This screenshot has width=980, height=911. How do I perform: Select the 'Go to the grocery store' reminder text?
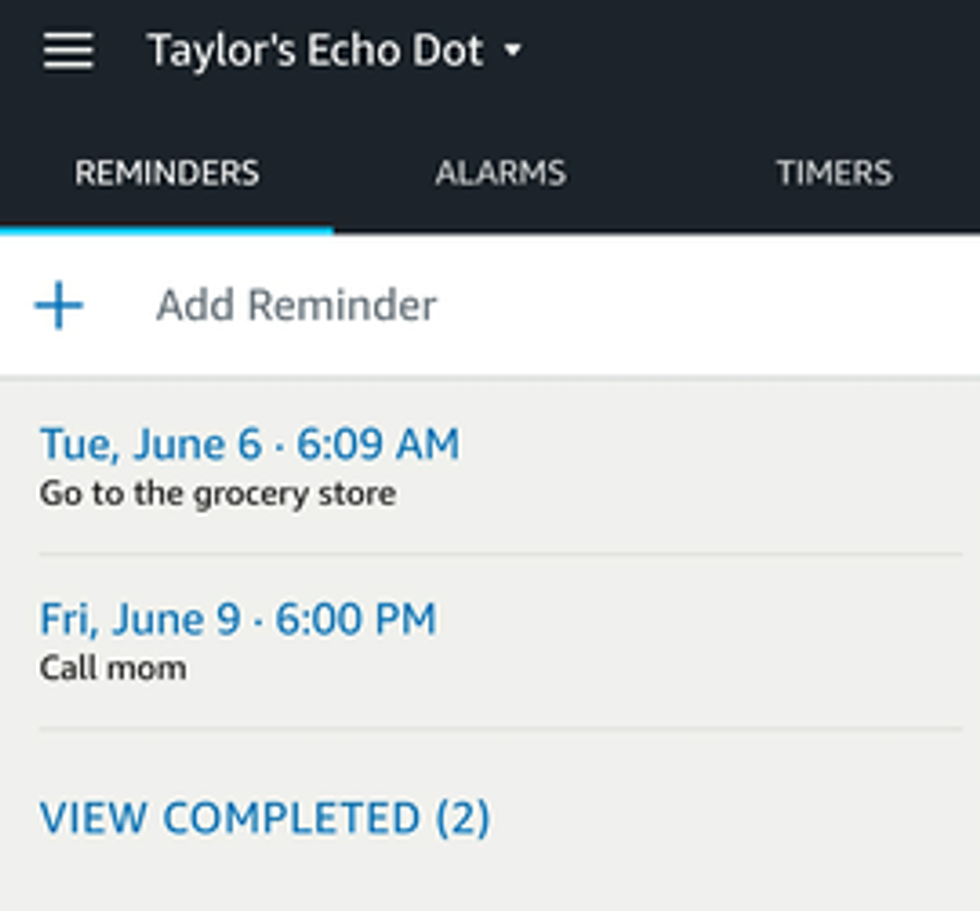point(217,493)
